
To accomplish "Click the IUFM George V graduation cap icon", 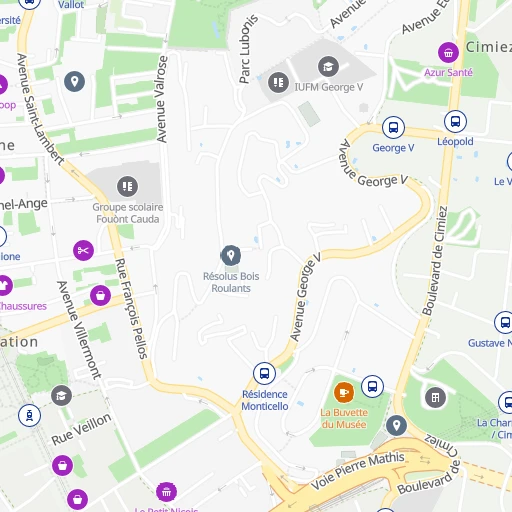I will coord(328,67).
